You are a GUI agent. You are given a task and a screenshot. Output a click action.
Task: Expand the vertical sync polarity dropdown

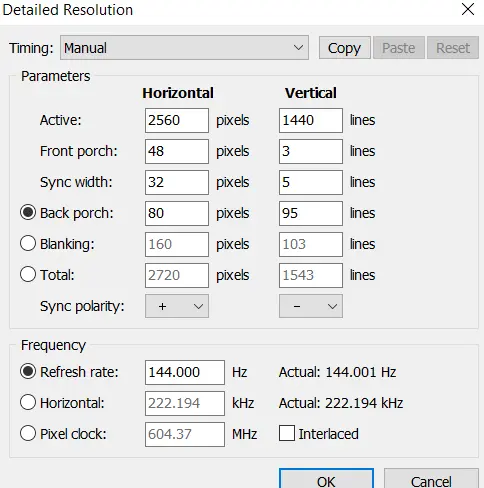(x=311, y=306)
